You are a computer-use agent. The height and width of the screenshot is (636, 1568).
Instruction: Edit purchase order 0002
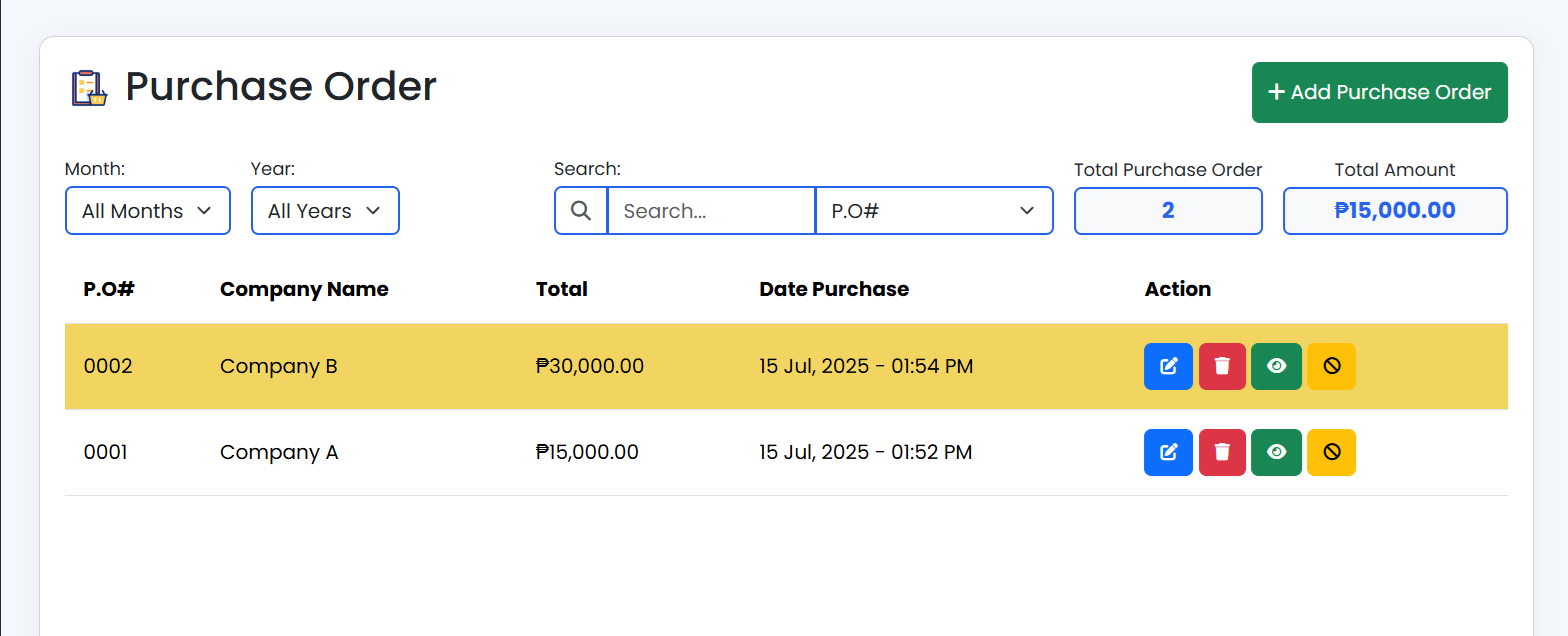[x=1168, y=366]
